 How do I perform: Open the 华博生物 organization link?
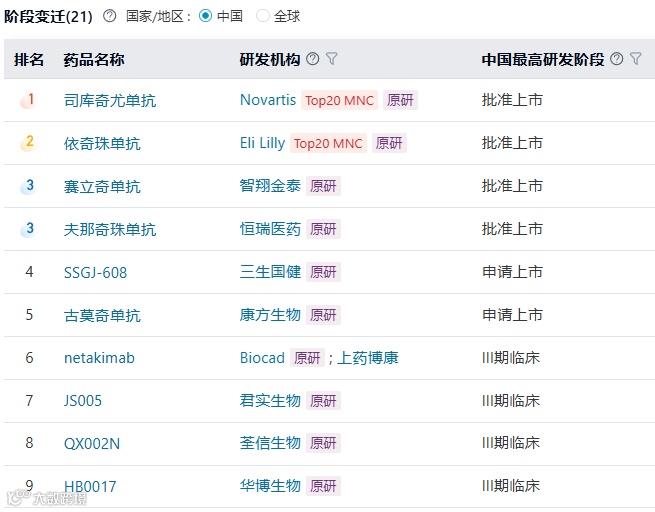click(270, 486)
